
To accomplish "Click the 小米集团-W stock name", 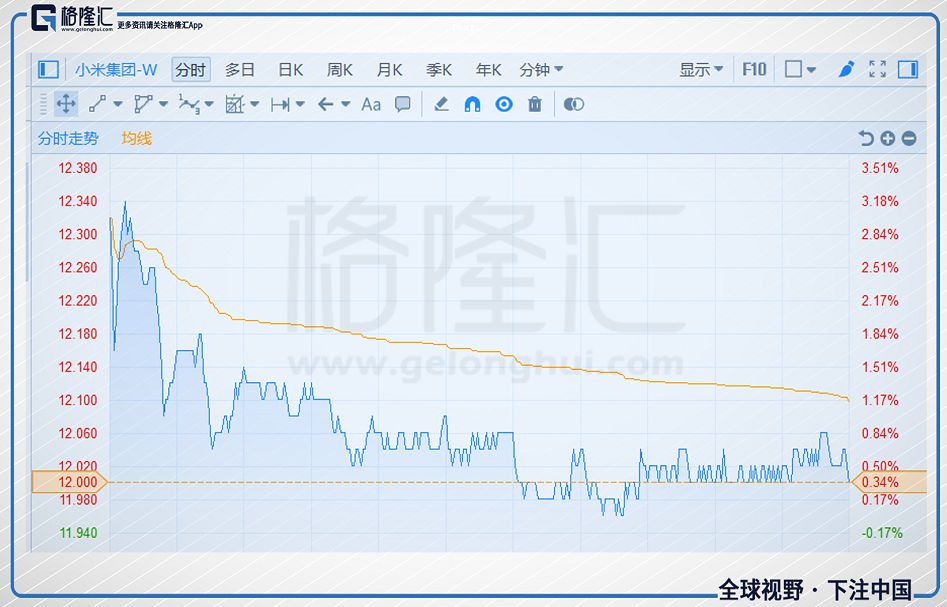I will [116, 69].
